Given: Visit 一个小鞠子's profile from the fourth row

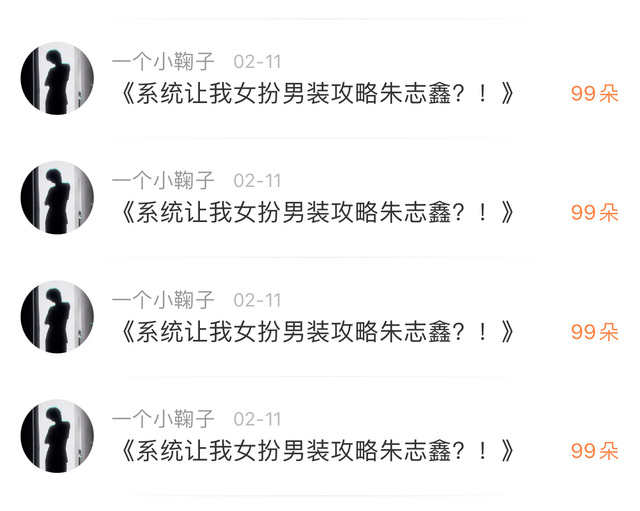Looking at the screenshot, I should pyautogui.click(x=163, y=419).
